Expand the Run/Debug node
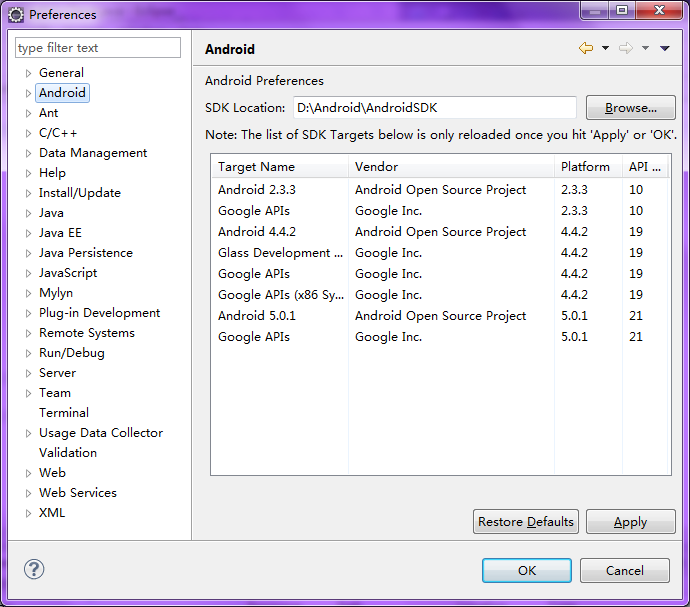 click(28, 353)
